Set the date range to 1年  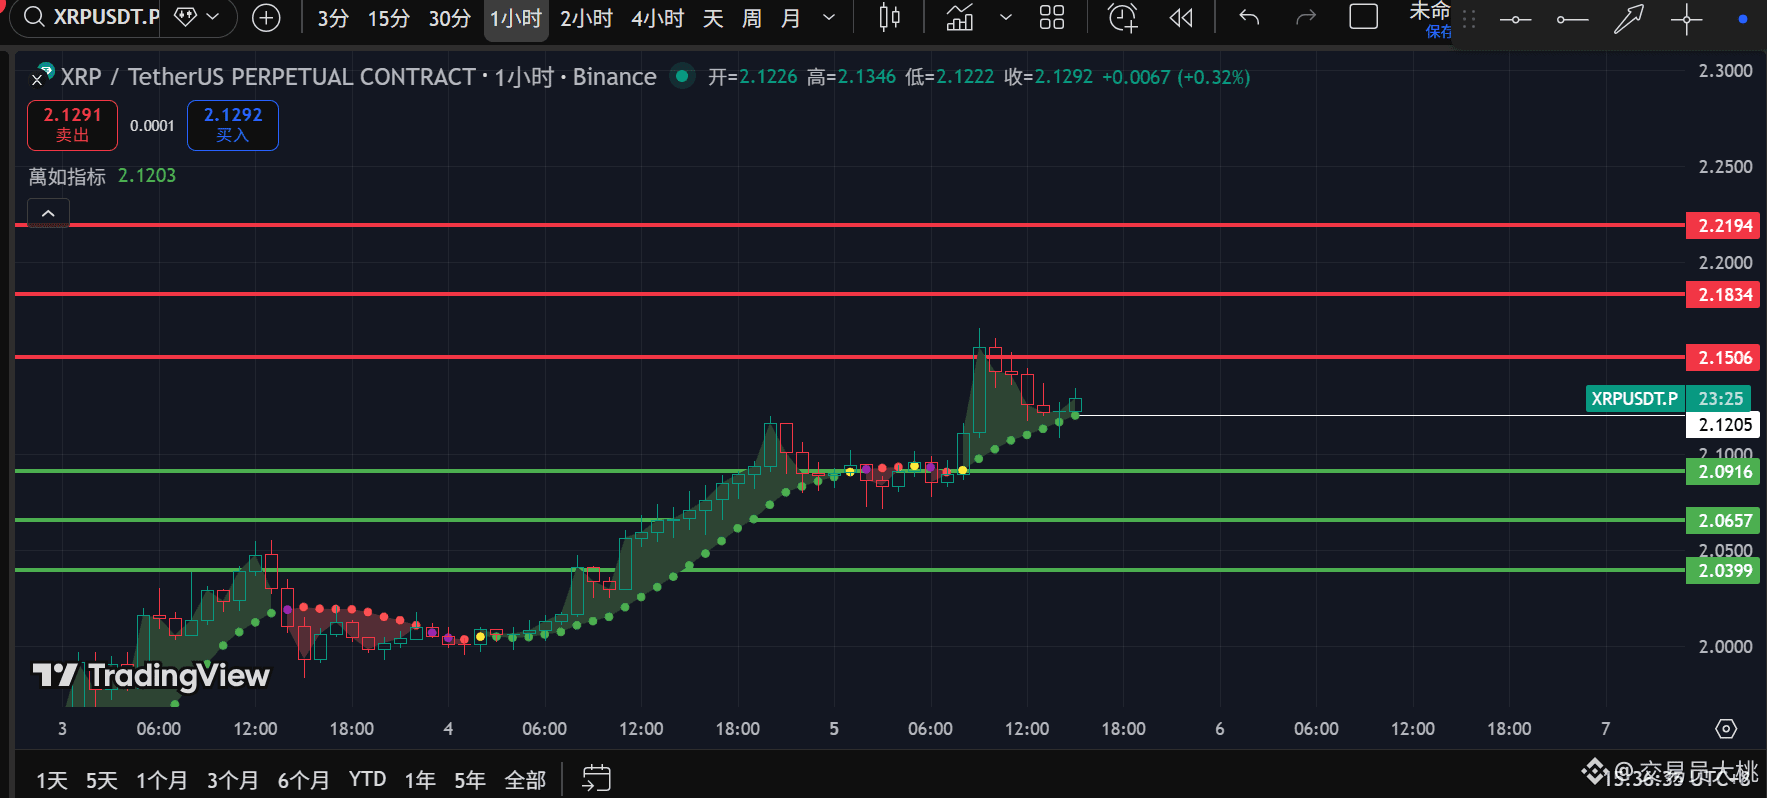click(420, 780)
